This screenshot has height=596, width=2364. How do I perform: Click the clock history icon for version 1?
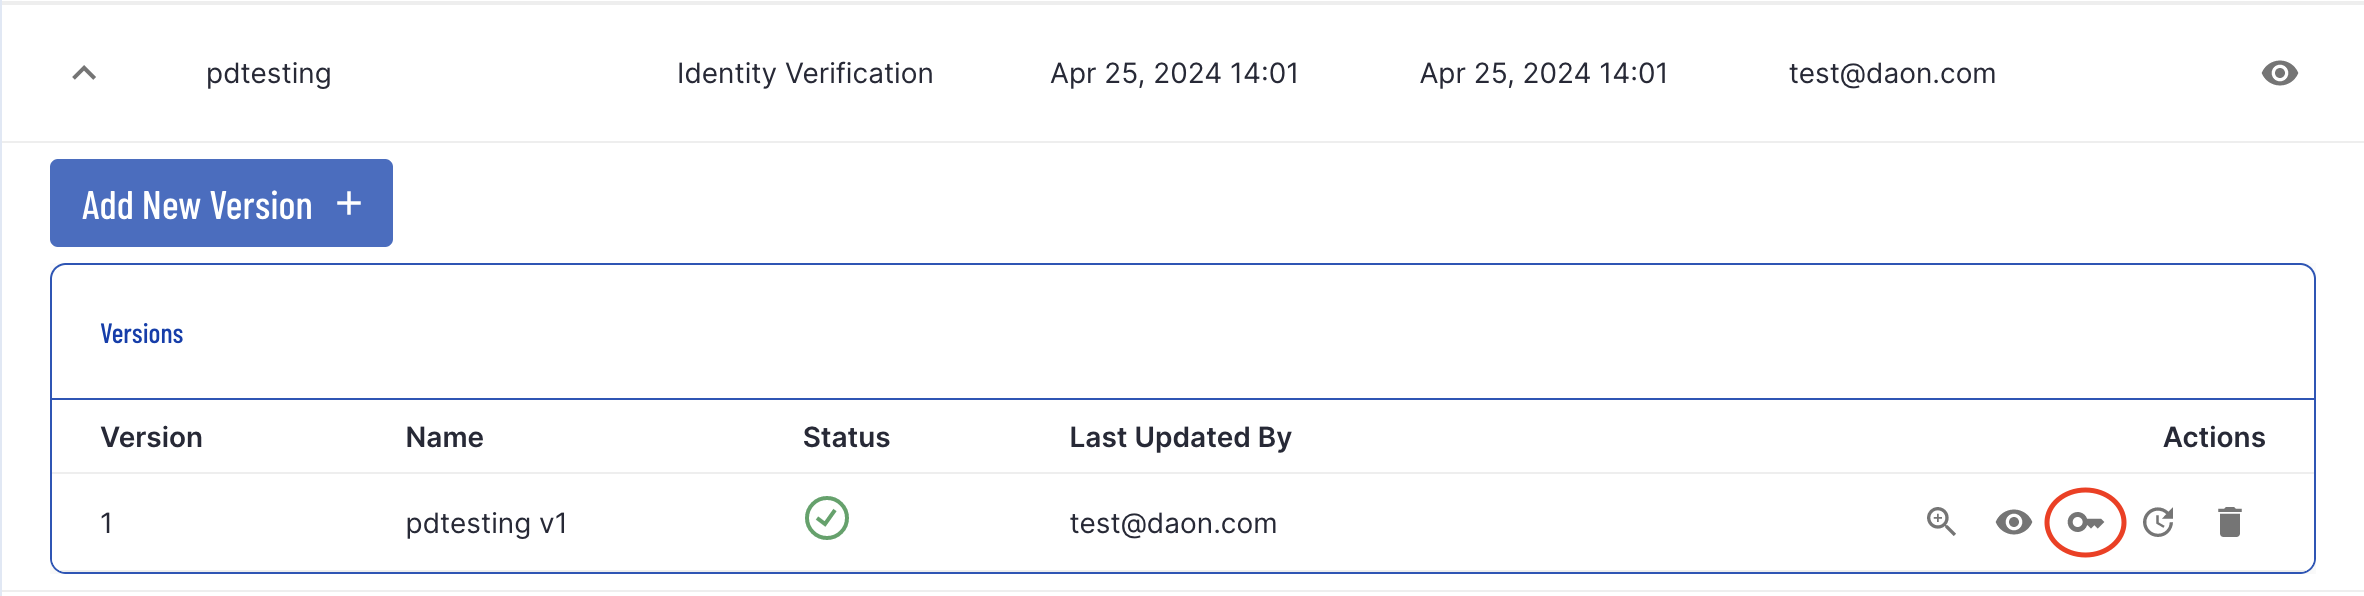(x=2158, y=522)
